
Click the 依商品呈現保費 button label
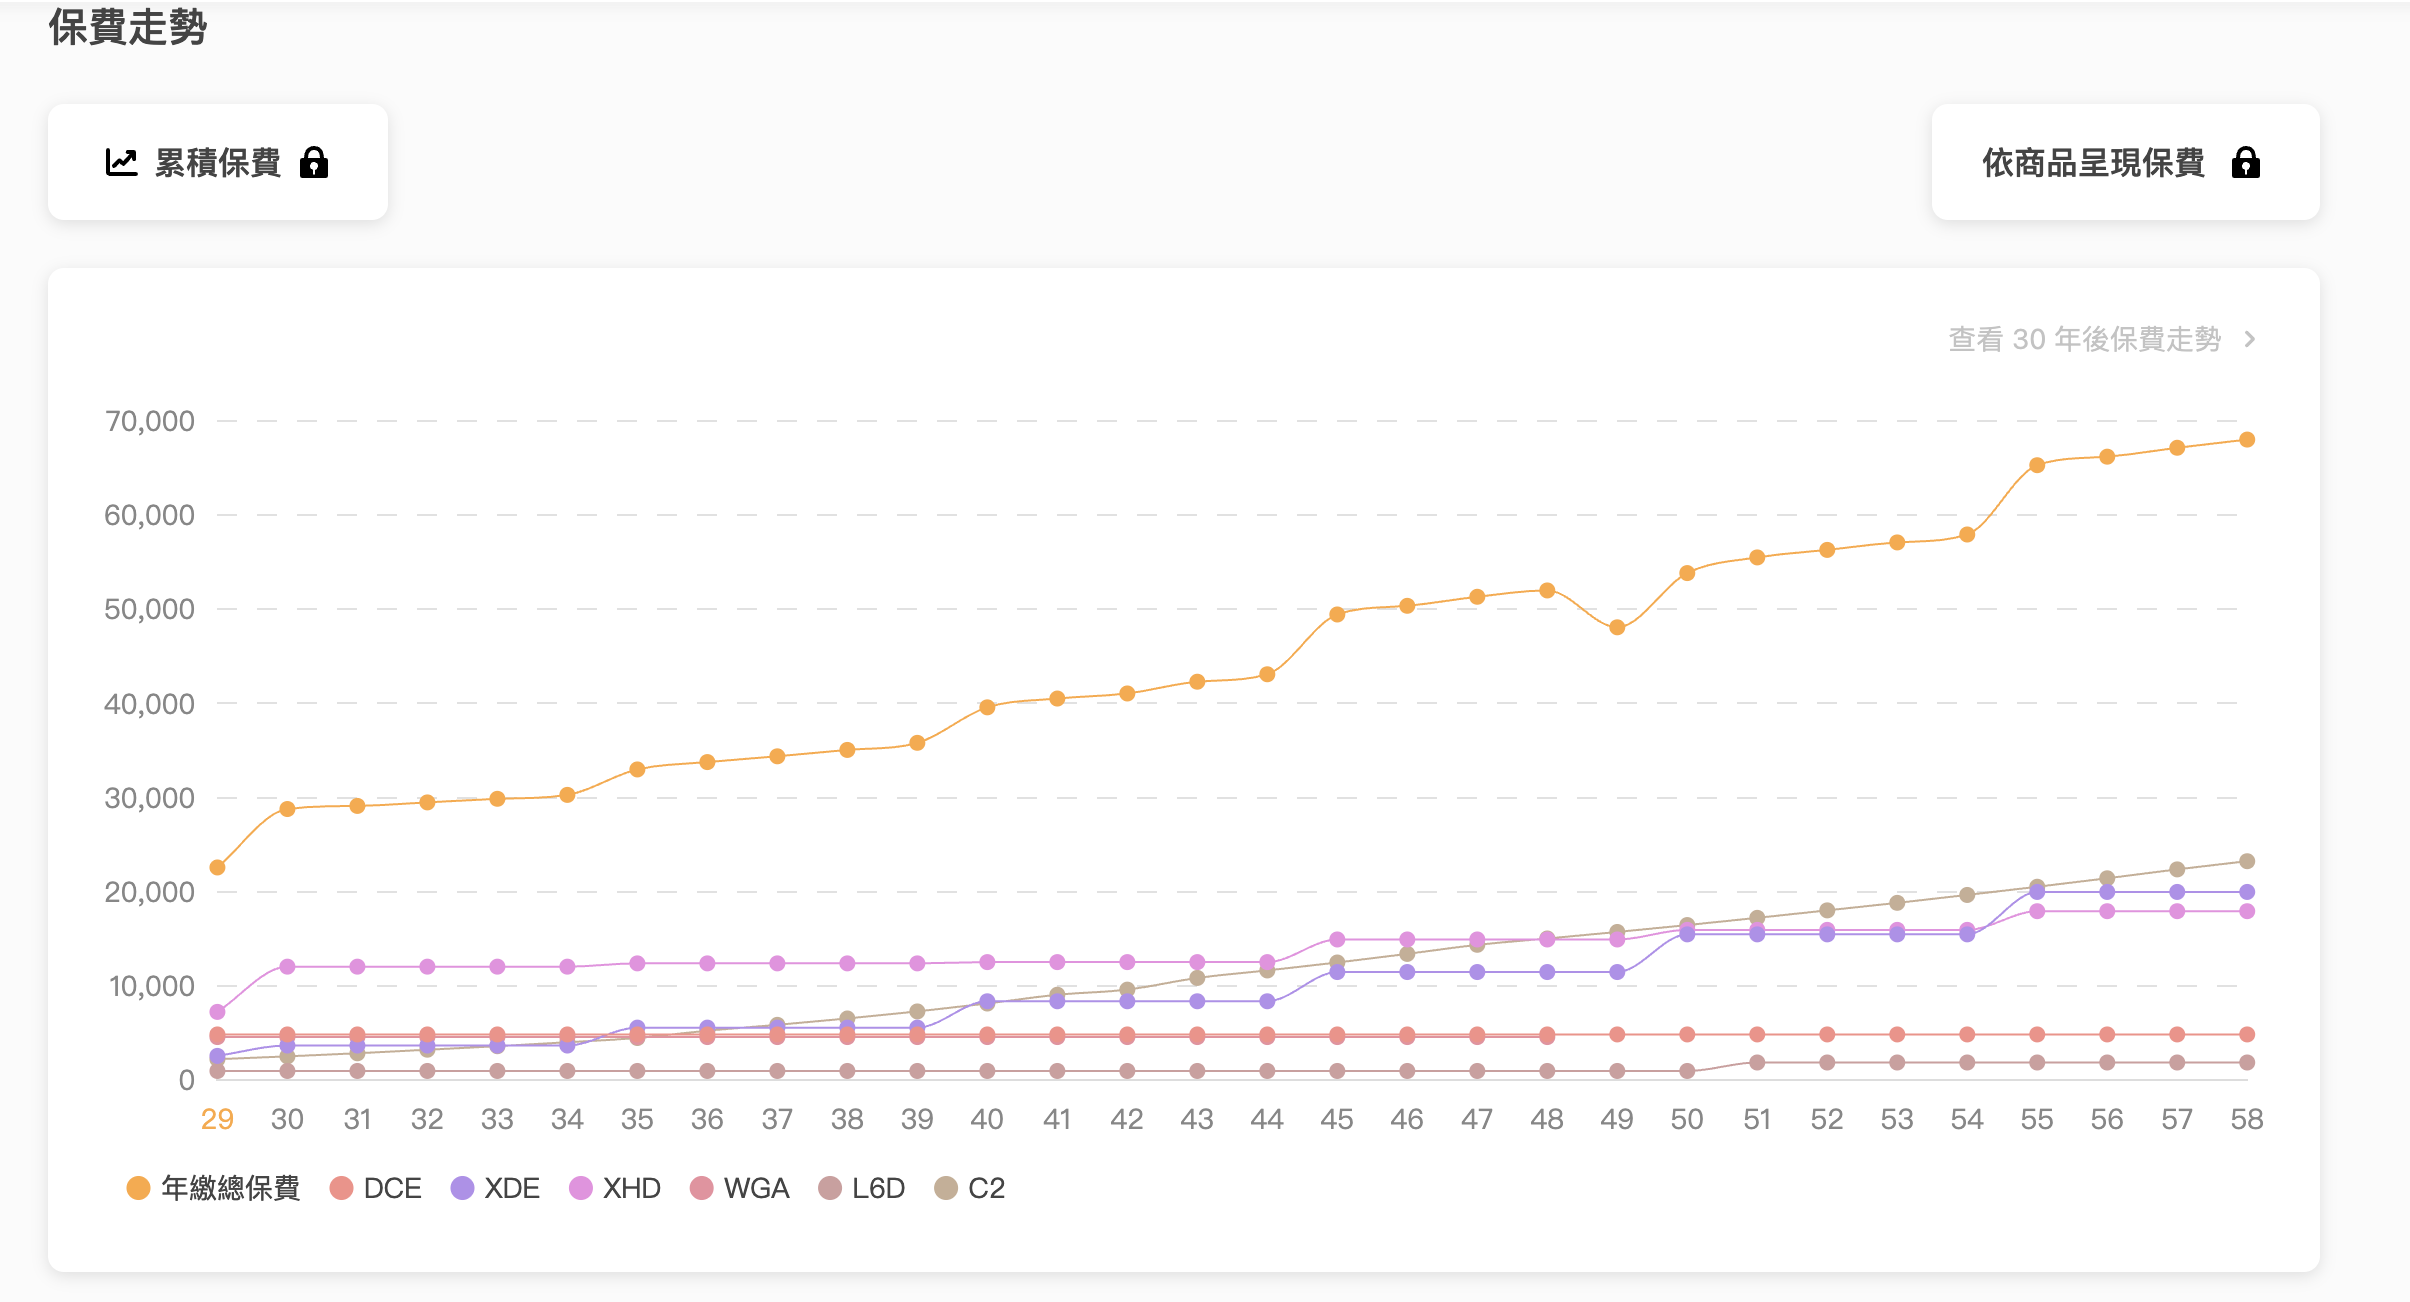tap(2093, 162)
